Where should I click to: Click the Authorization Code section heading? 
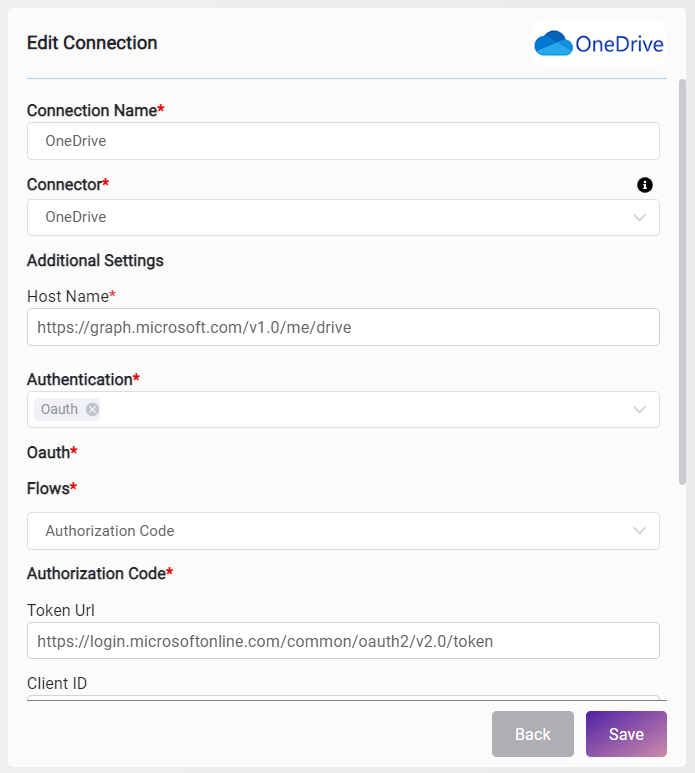click(x=99, y=574)
